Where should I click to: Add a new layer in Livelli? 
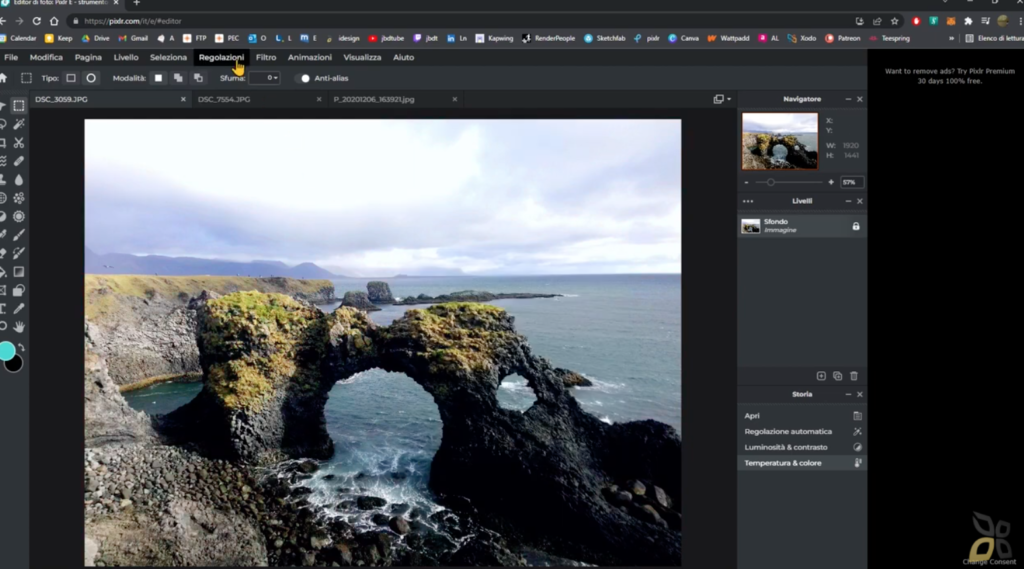click(x=821, y=376)
